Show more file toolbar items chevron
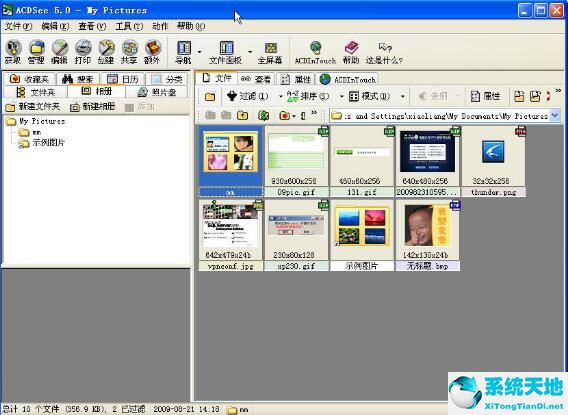The height and width of the screenshot is (415, 568). pyautogui.click(x=558, y=91)
